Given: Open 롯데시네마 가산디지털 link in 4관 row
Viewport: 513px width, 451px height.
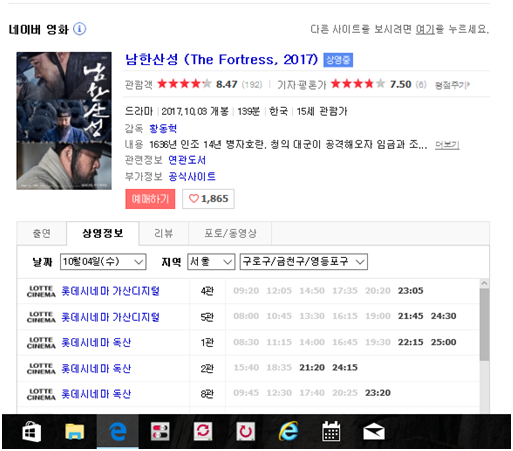Looking at the screenshot, I should (110, 291).
